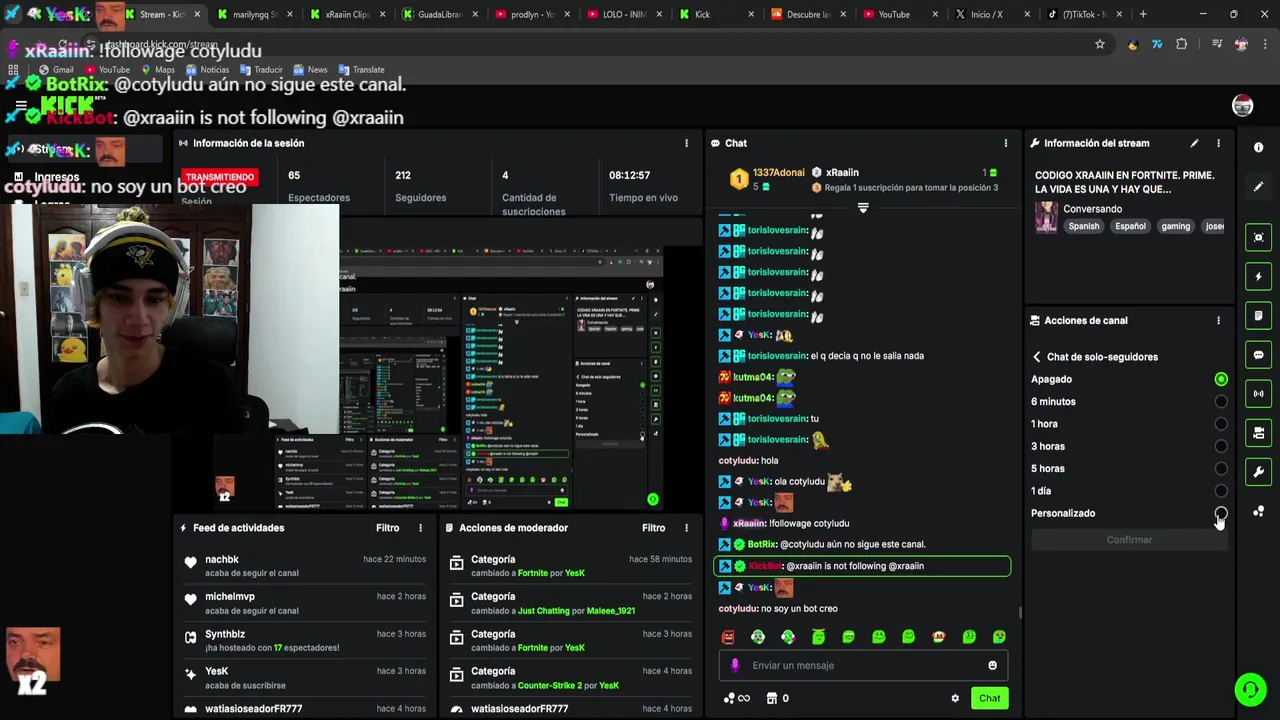
Task: Toggle the channel actions icon in the right sidebar
Action: click(1258, 433)
